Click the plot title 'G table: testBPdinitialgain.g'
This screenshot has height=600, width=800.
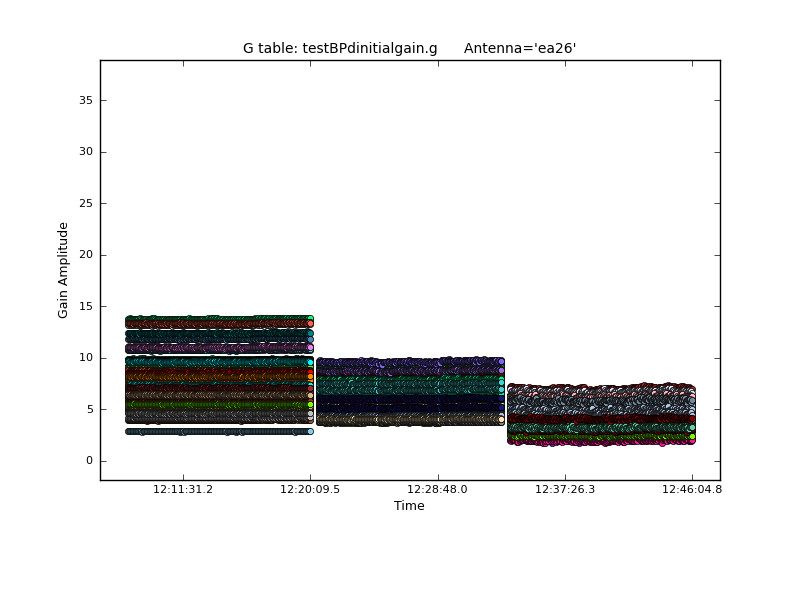pos(340,48)
